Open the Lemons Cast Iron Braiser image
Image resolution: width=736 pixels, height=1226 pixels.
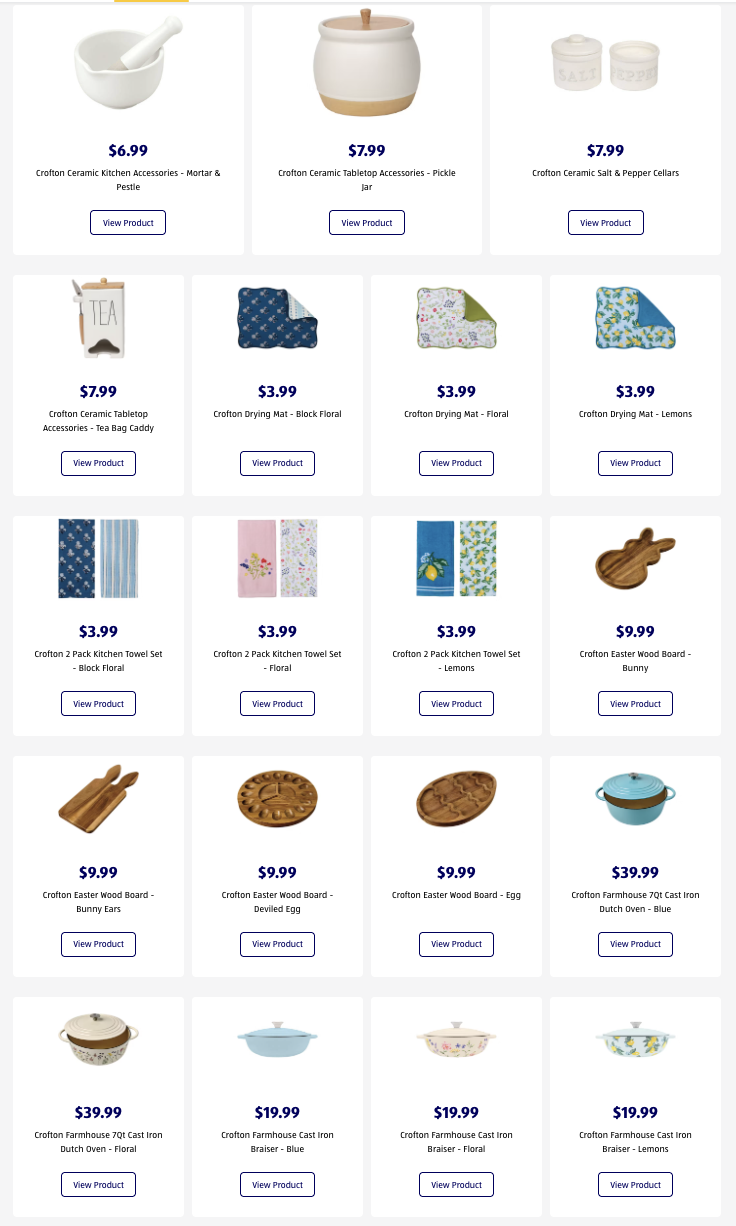pyautogui.click(x=635, y=1038)
